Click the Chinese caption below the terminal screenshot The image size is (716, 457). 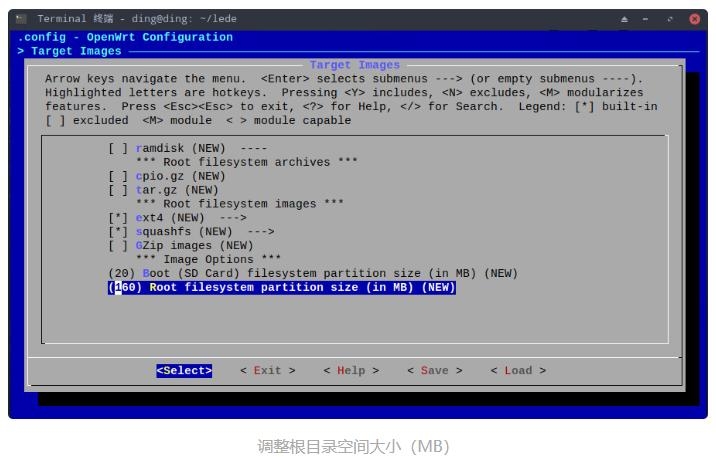pyautogui.click(x=353, y=446)
